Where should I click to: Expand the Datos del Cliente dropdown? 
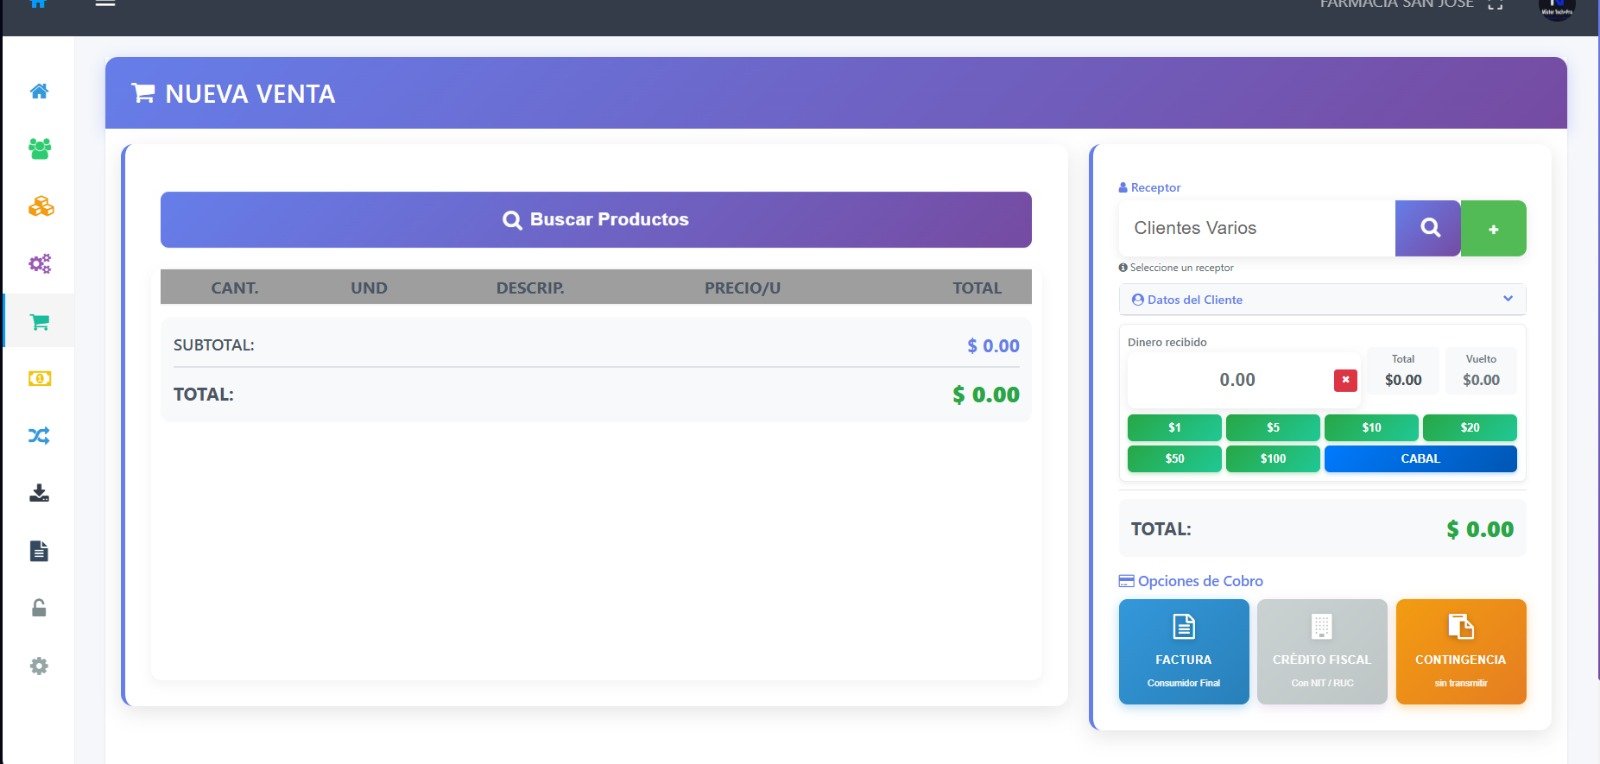(x=1321, y=299)
